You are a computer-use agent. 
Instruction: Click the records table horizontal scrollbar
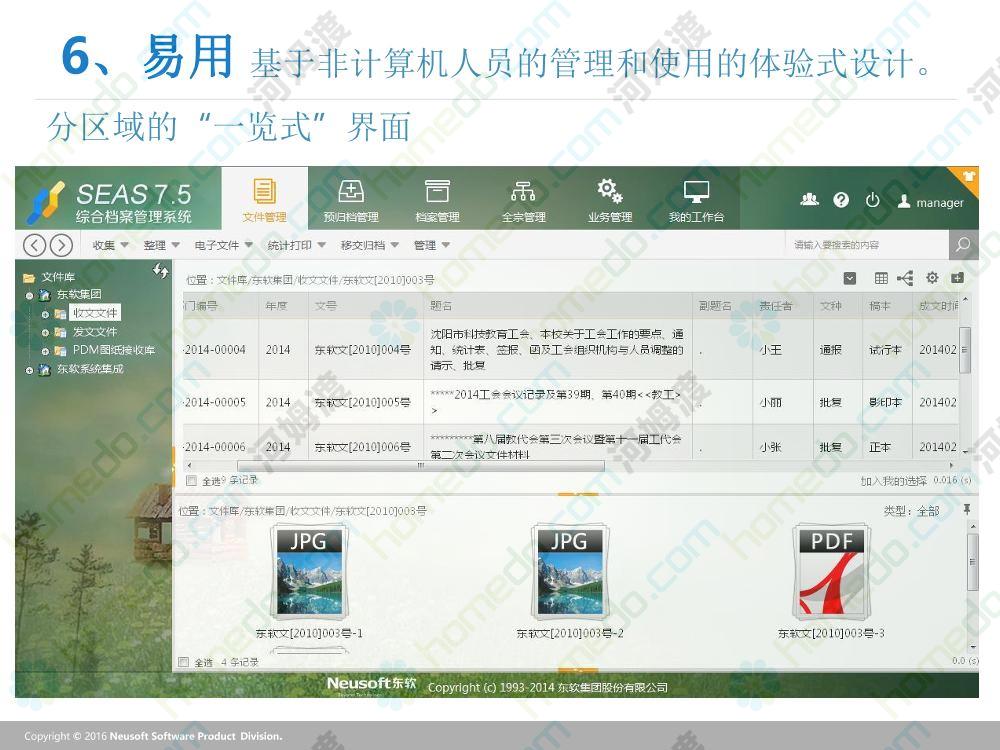click(x=422, y=466)
